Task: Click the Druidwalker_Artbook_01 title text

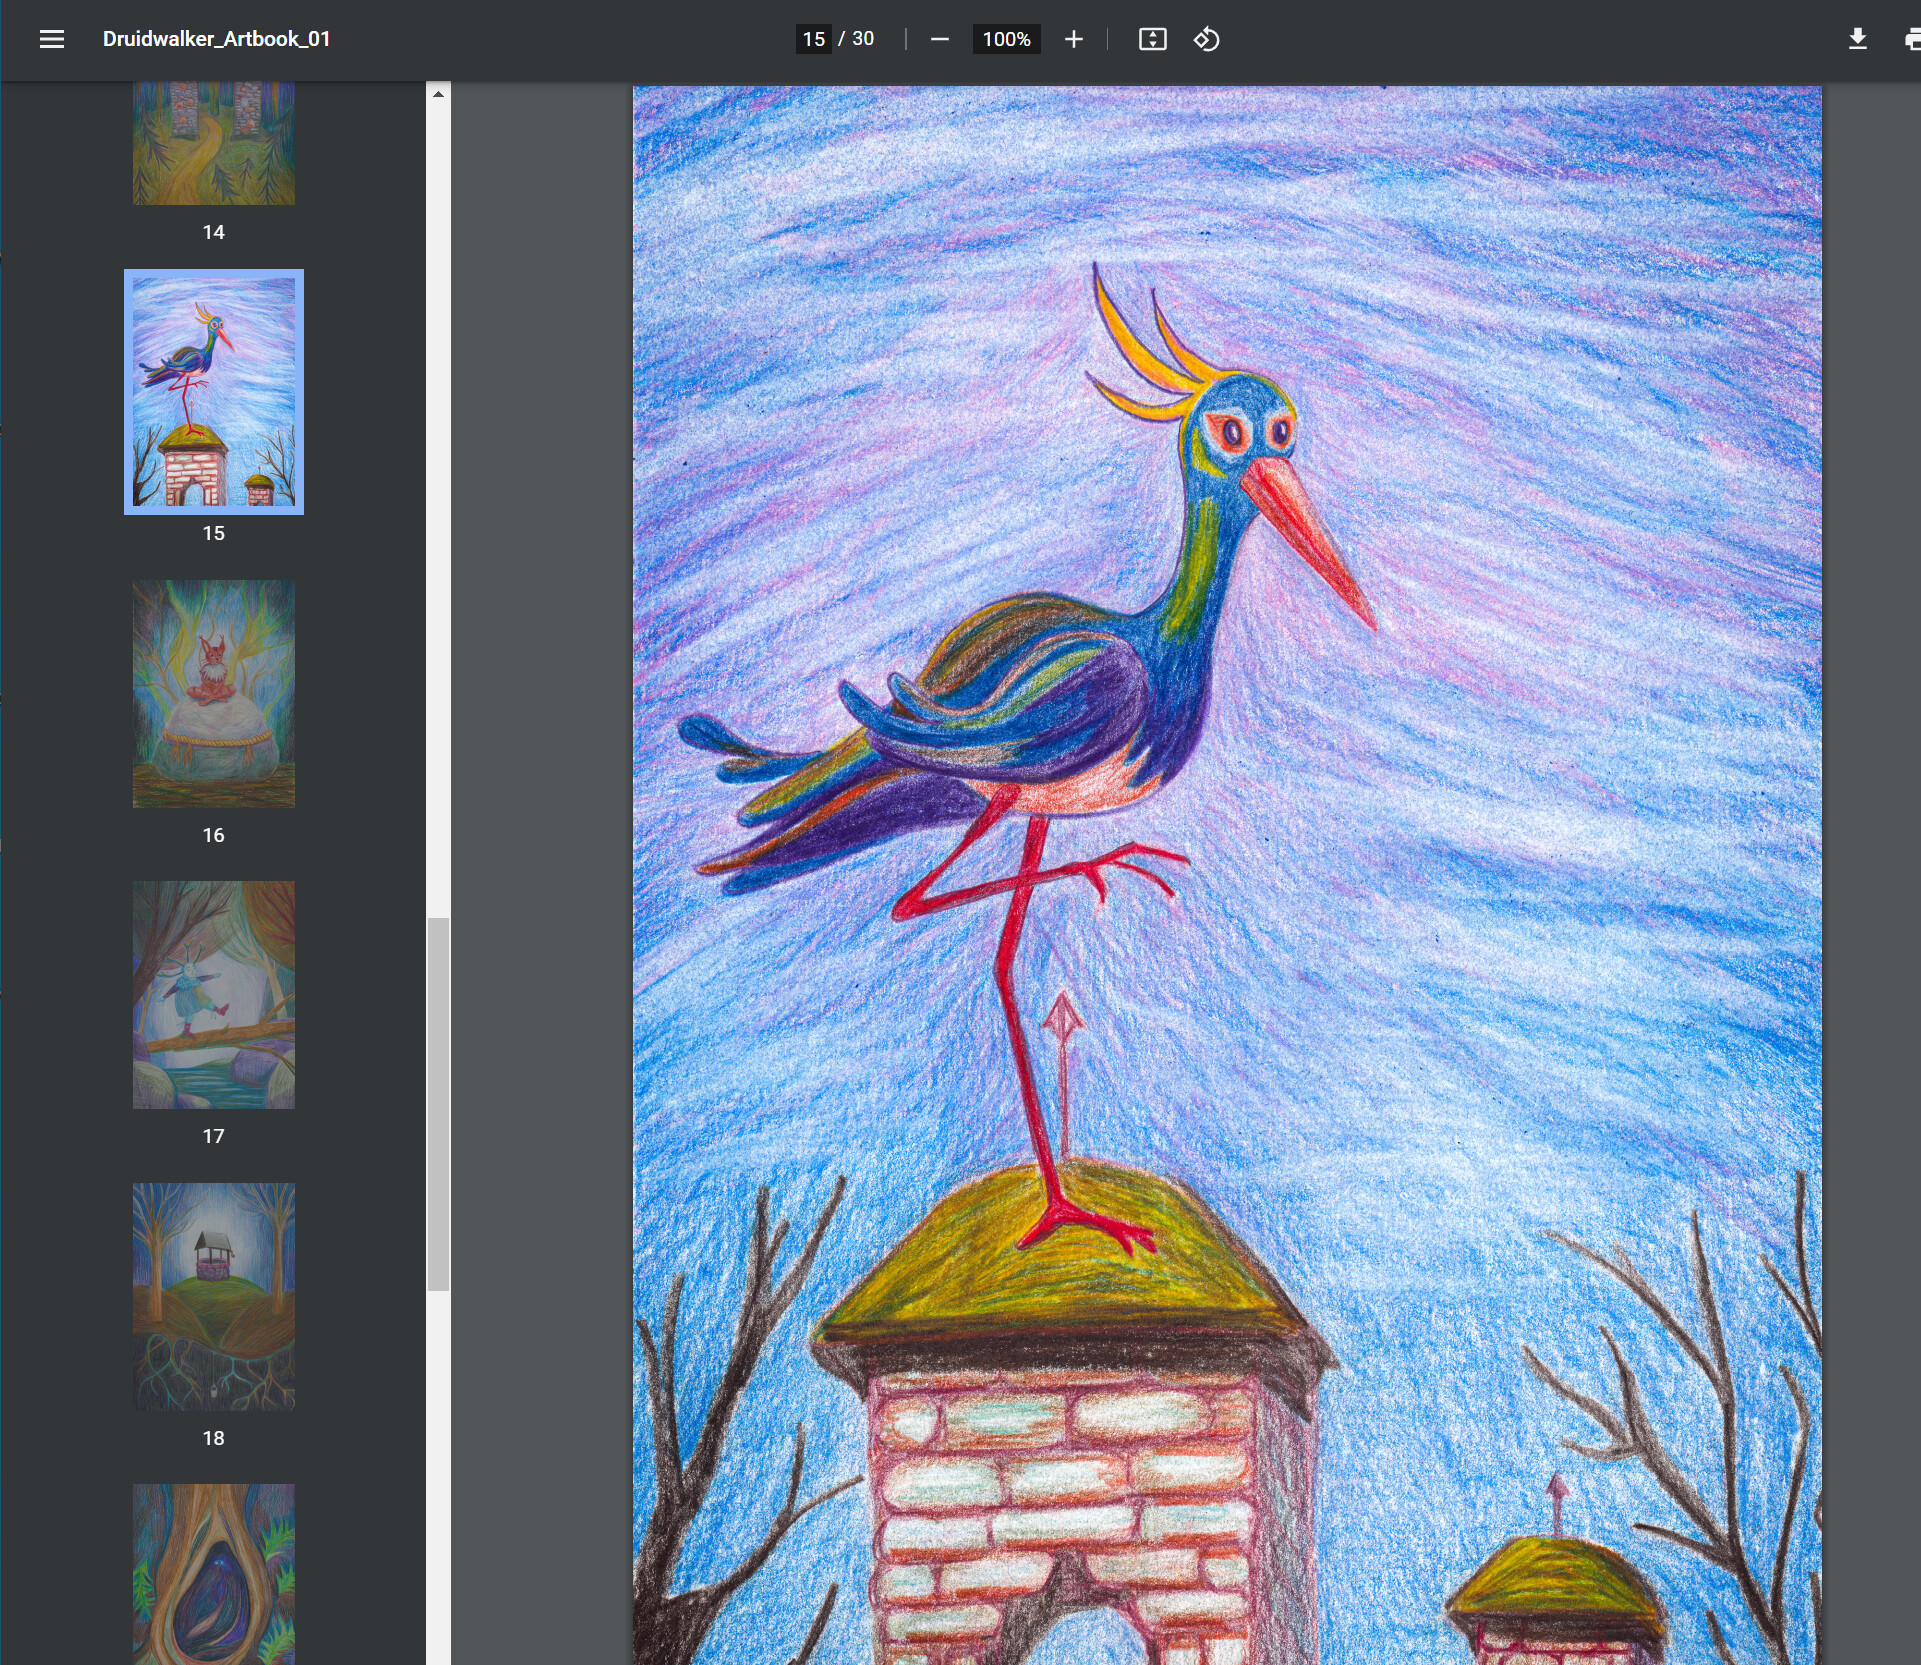Action: [x=216, y=40]
